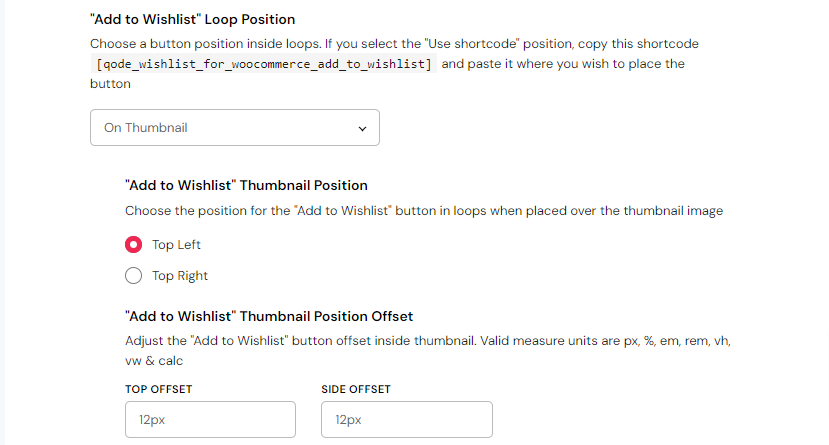Focus the Side Offset input field
The height and width of the screenshot is (445, 829).
pos(406,420)
